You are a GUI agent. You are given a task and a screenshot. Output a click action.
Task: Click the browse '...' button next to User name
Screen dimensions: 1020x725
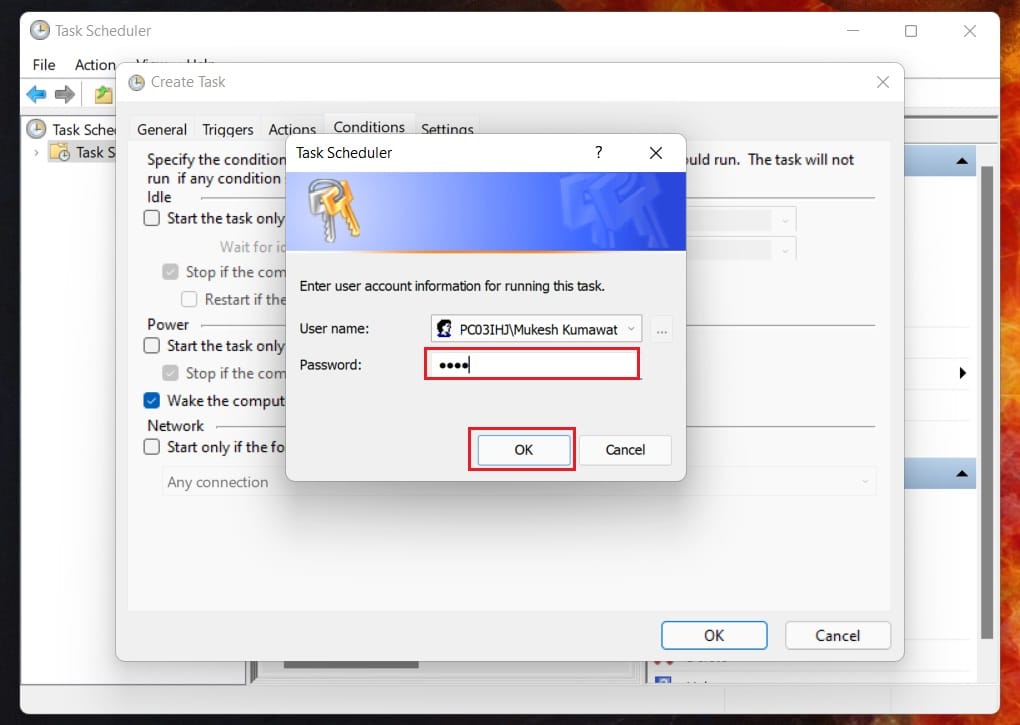click(x=662, y=331)
